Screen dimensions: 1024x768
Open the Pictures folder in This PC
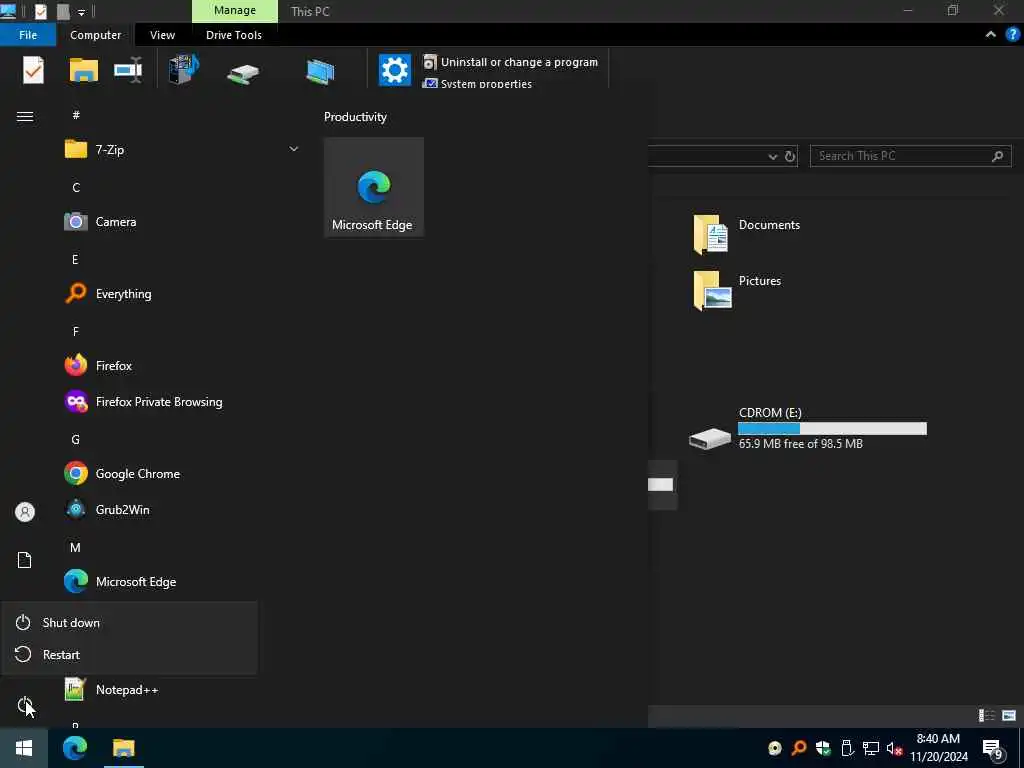click(x=738, y=290)
